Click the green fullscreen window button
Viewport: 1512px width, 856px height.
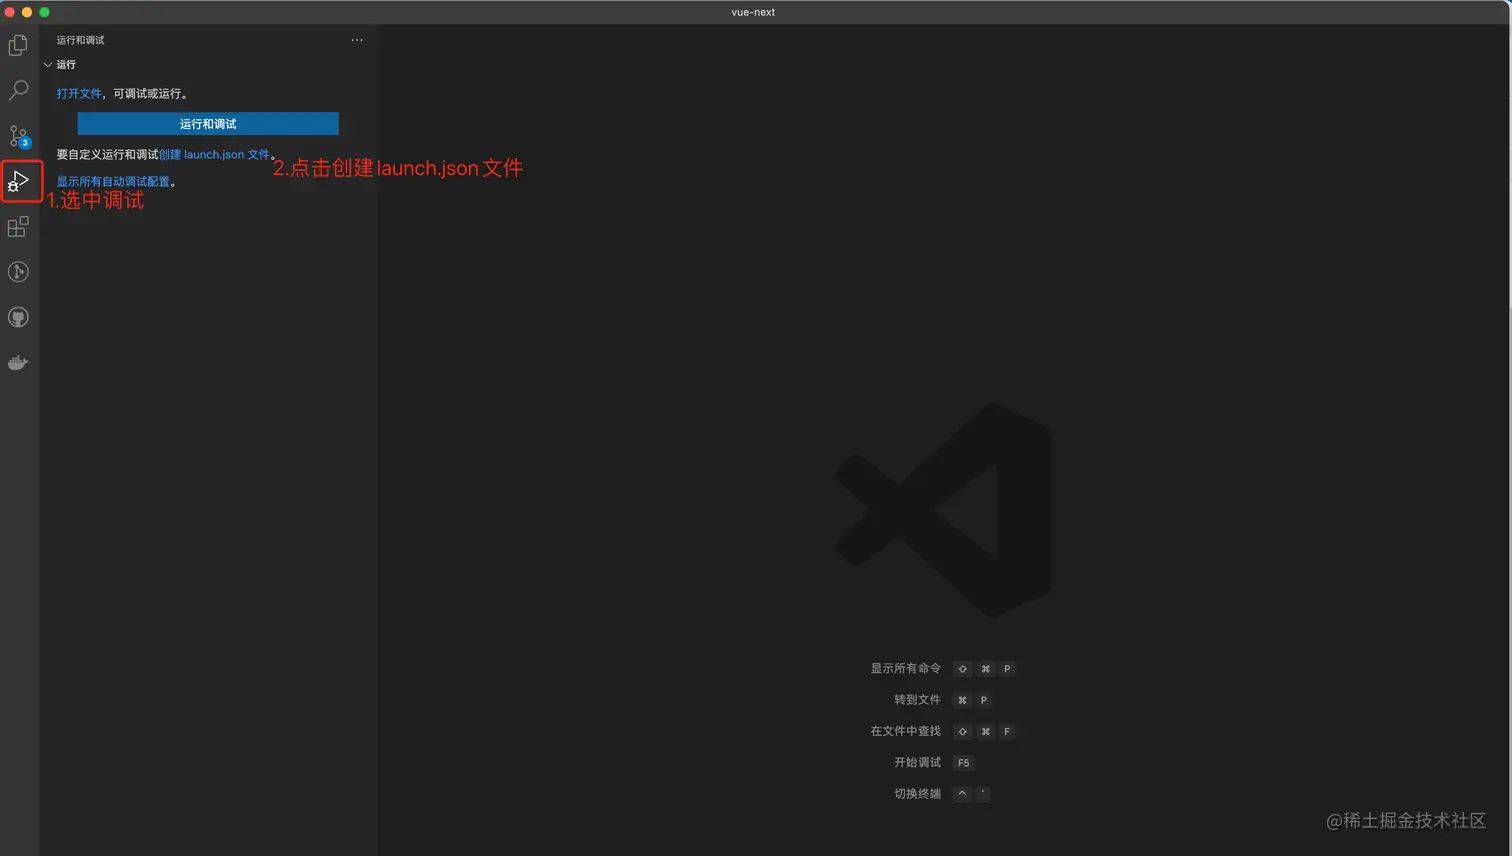coord(44,12)
